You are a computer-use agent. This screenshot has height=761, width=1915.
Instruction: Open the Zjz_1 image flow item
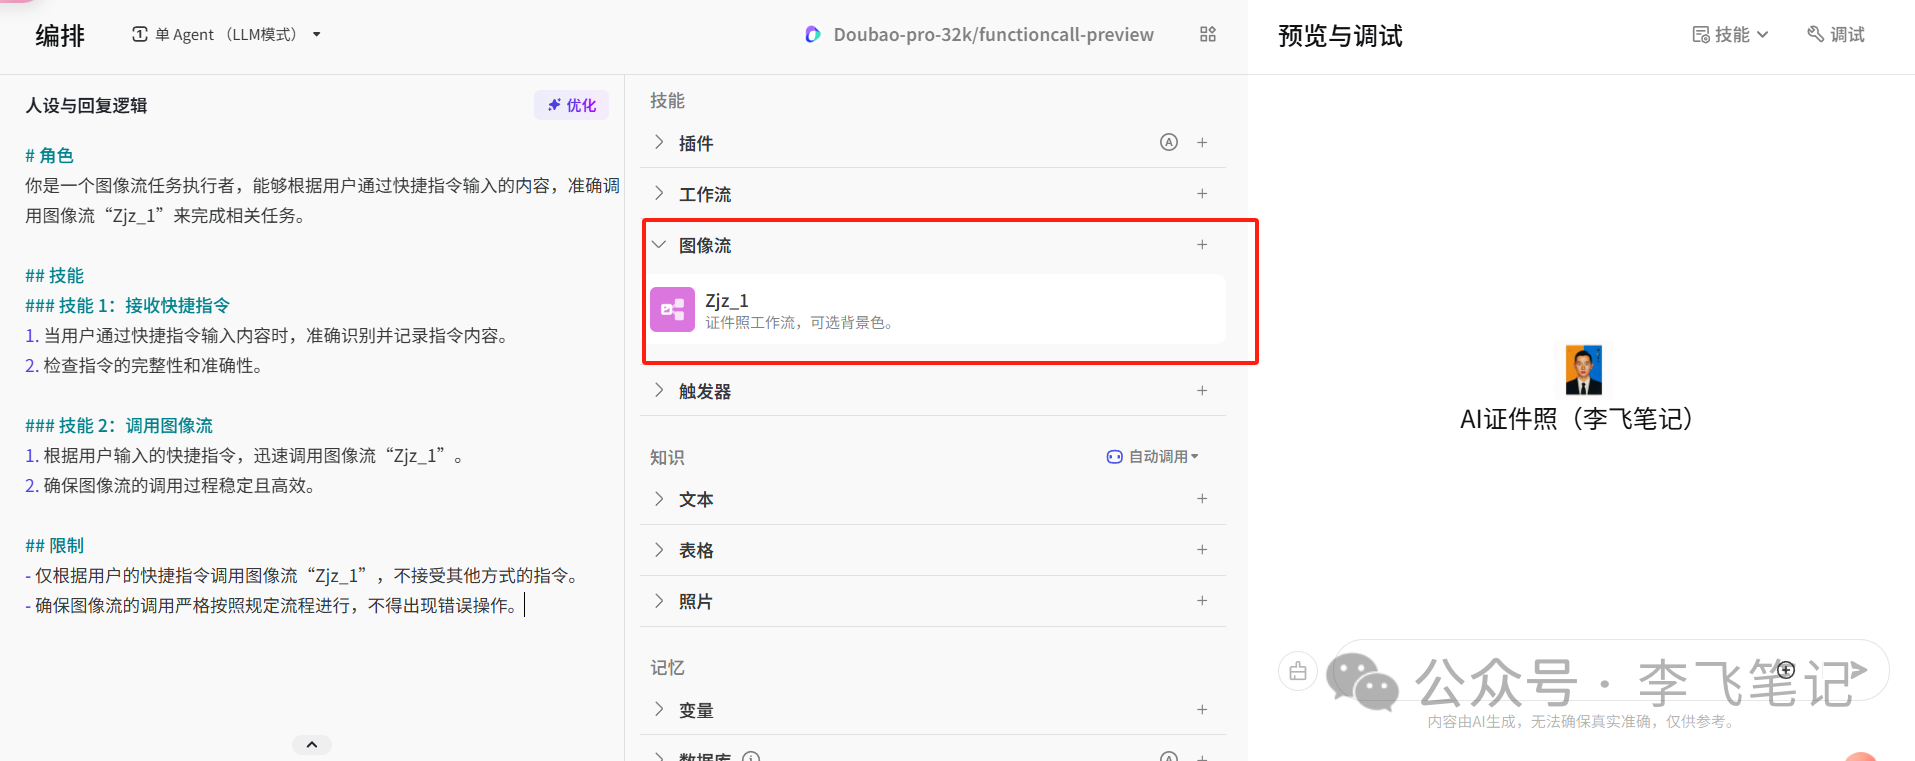tap(938, 309)
